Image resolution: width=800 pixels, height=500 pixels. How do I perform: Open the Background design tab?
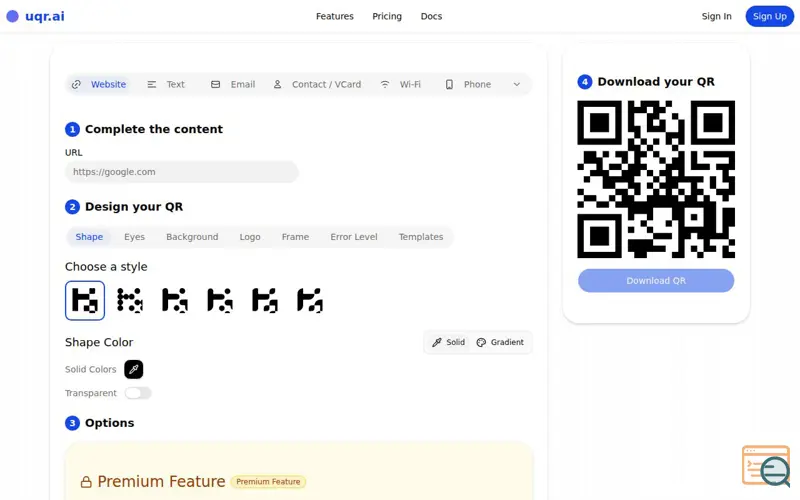click(192, 237)
